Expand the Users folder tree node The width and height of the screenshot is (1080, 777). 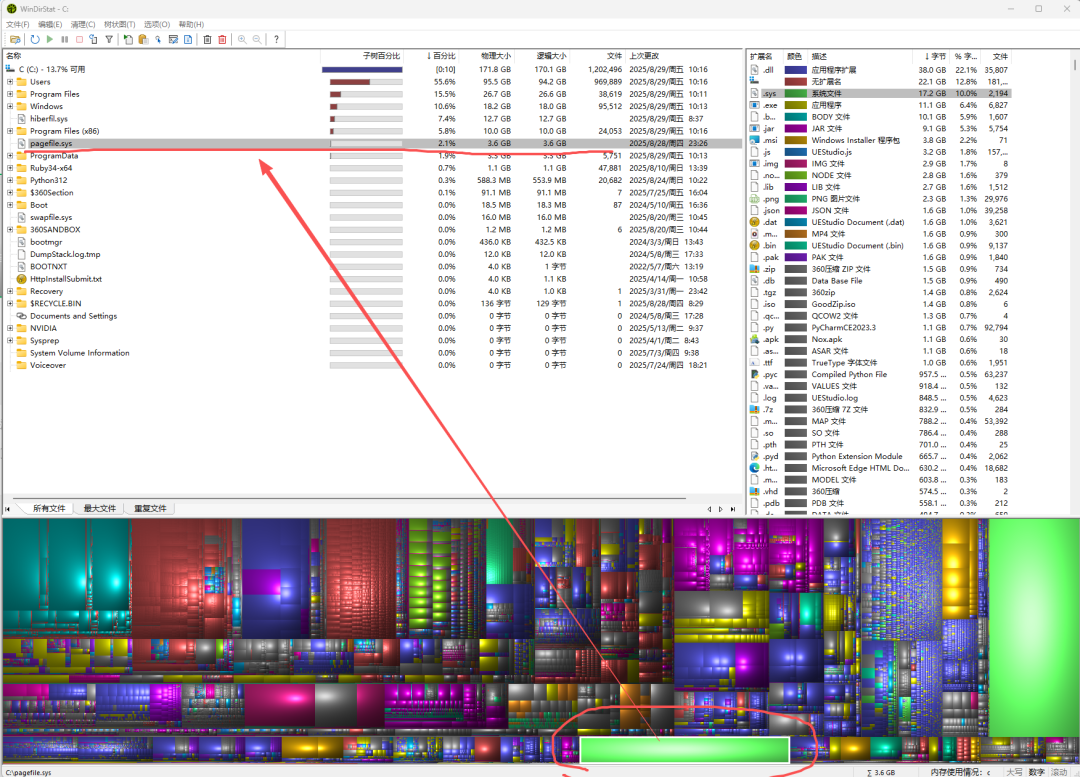click(x=10, y=82)
